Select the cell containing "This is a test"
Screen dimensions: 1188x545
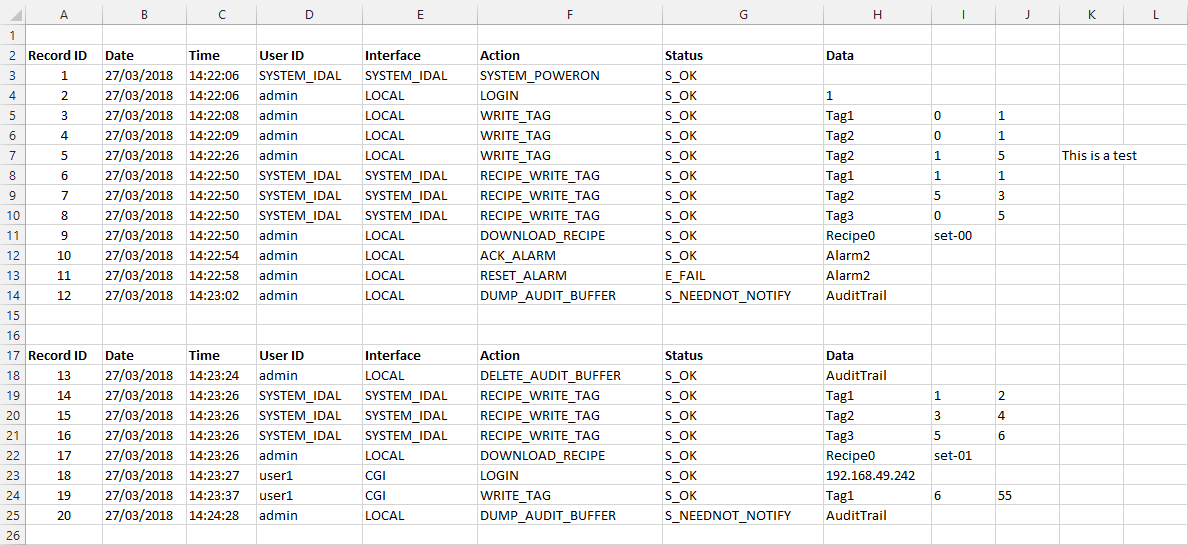[x=1099, y=155]
